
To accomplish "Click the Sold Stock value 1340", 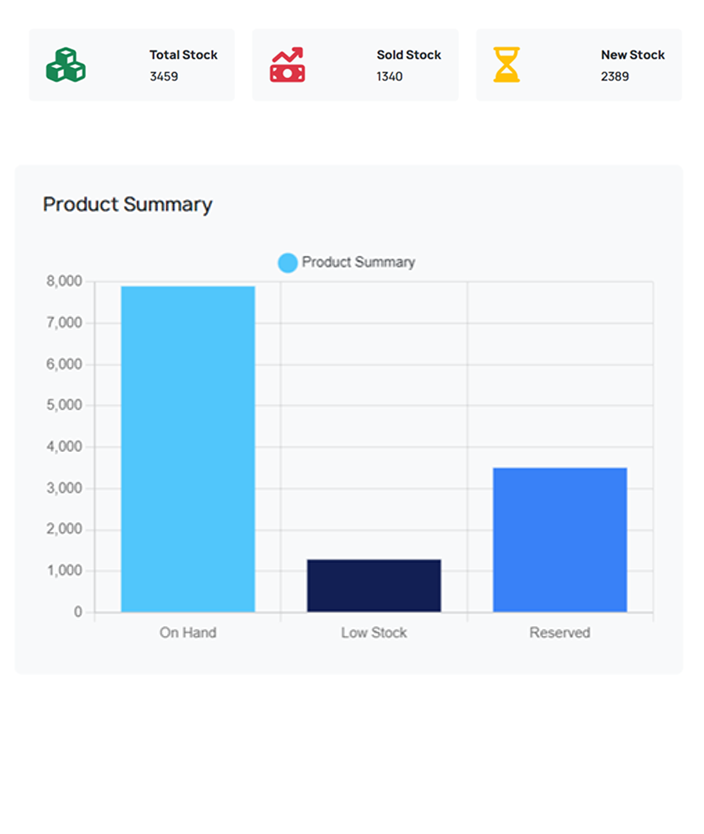I will (x=390, y=76).
